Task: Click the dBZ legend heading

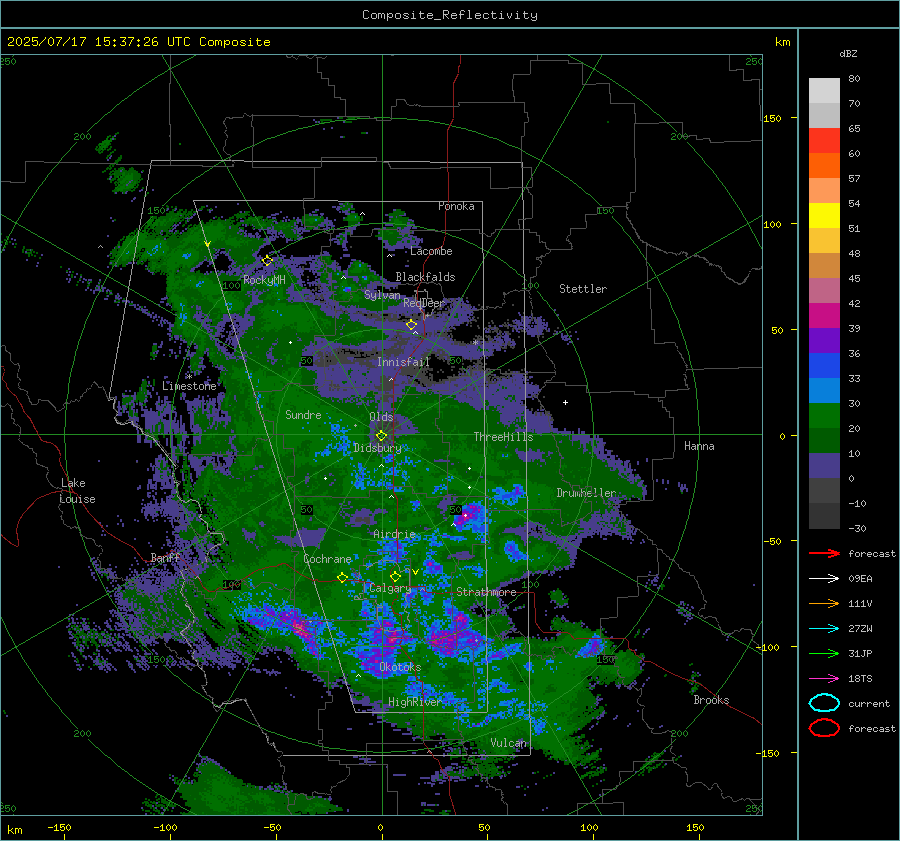Action: pyautogui.click(x=848, y=53)
